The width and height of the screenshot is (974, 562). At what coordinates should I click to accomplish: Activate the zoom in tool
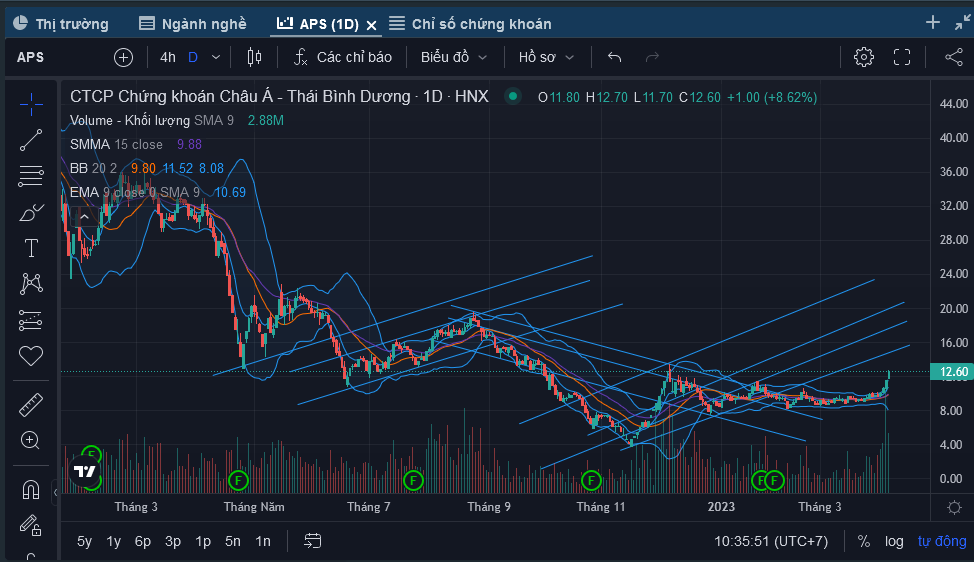coord(30,440)
